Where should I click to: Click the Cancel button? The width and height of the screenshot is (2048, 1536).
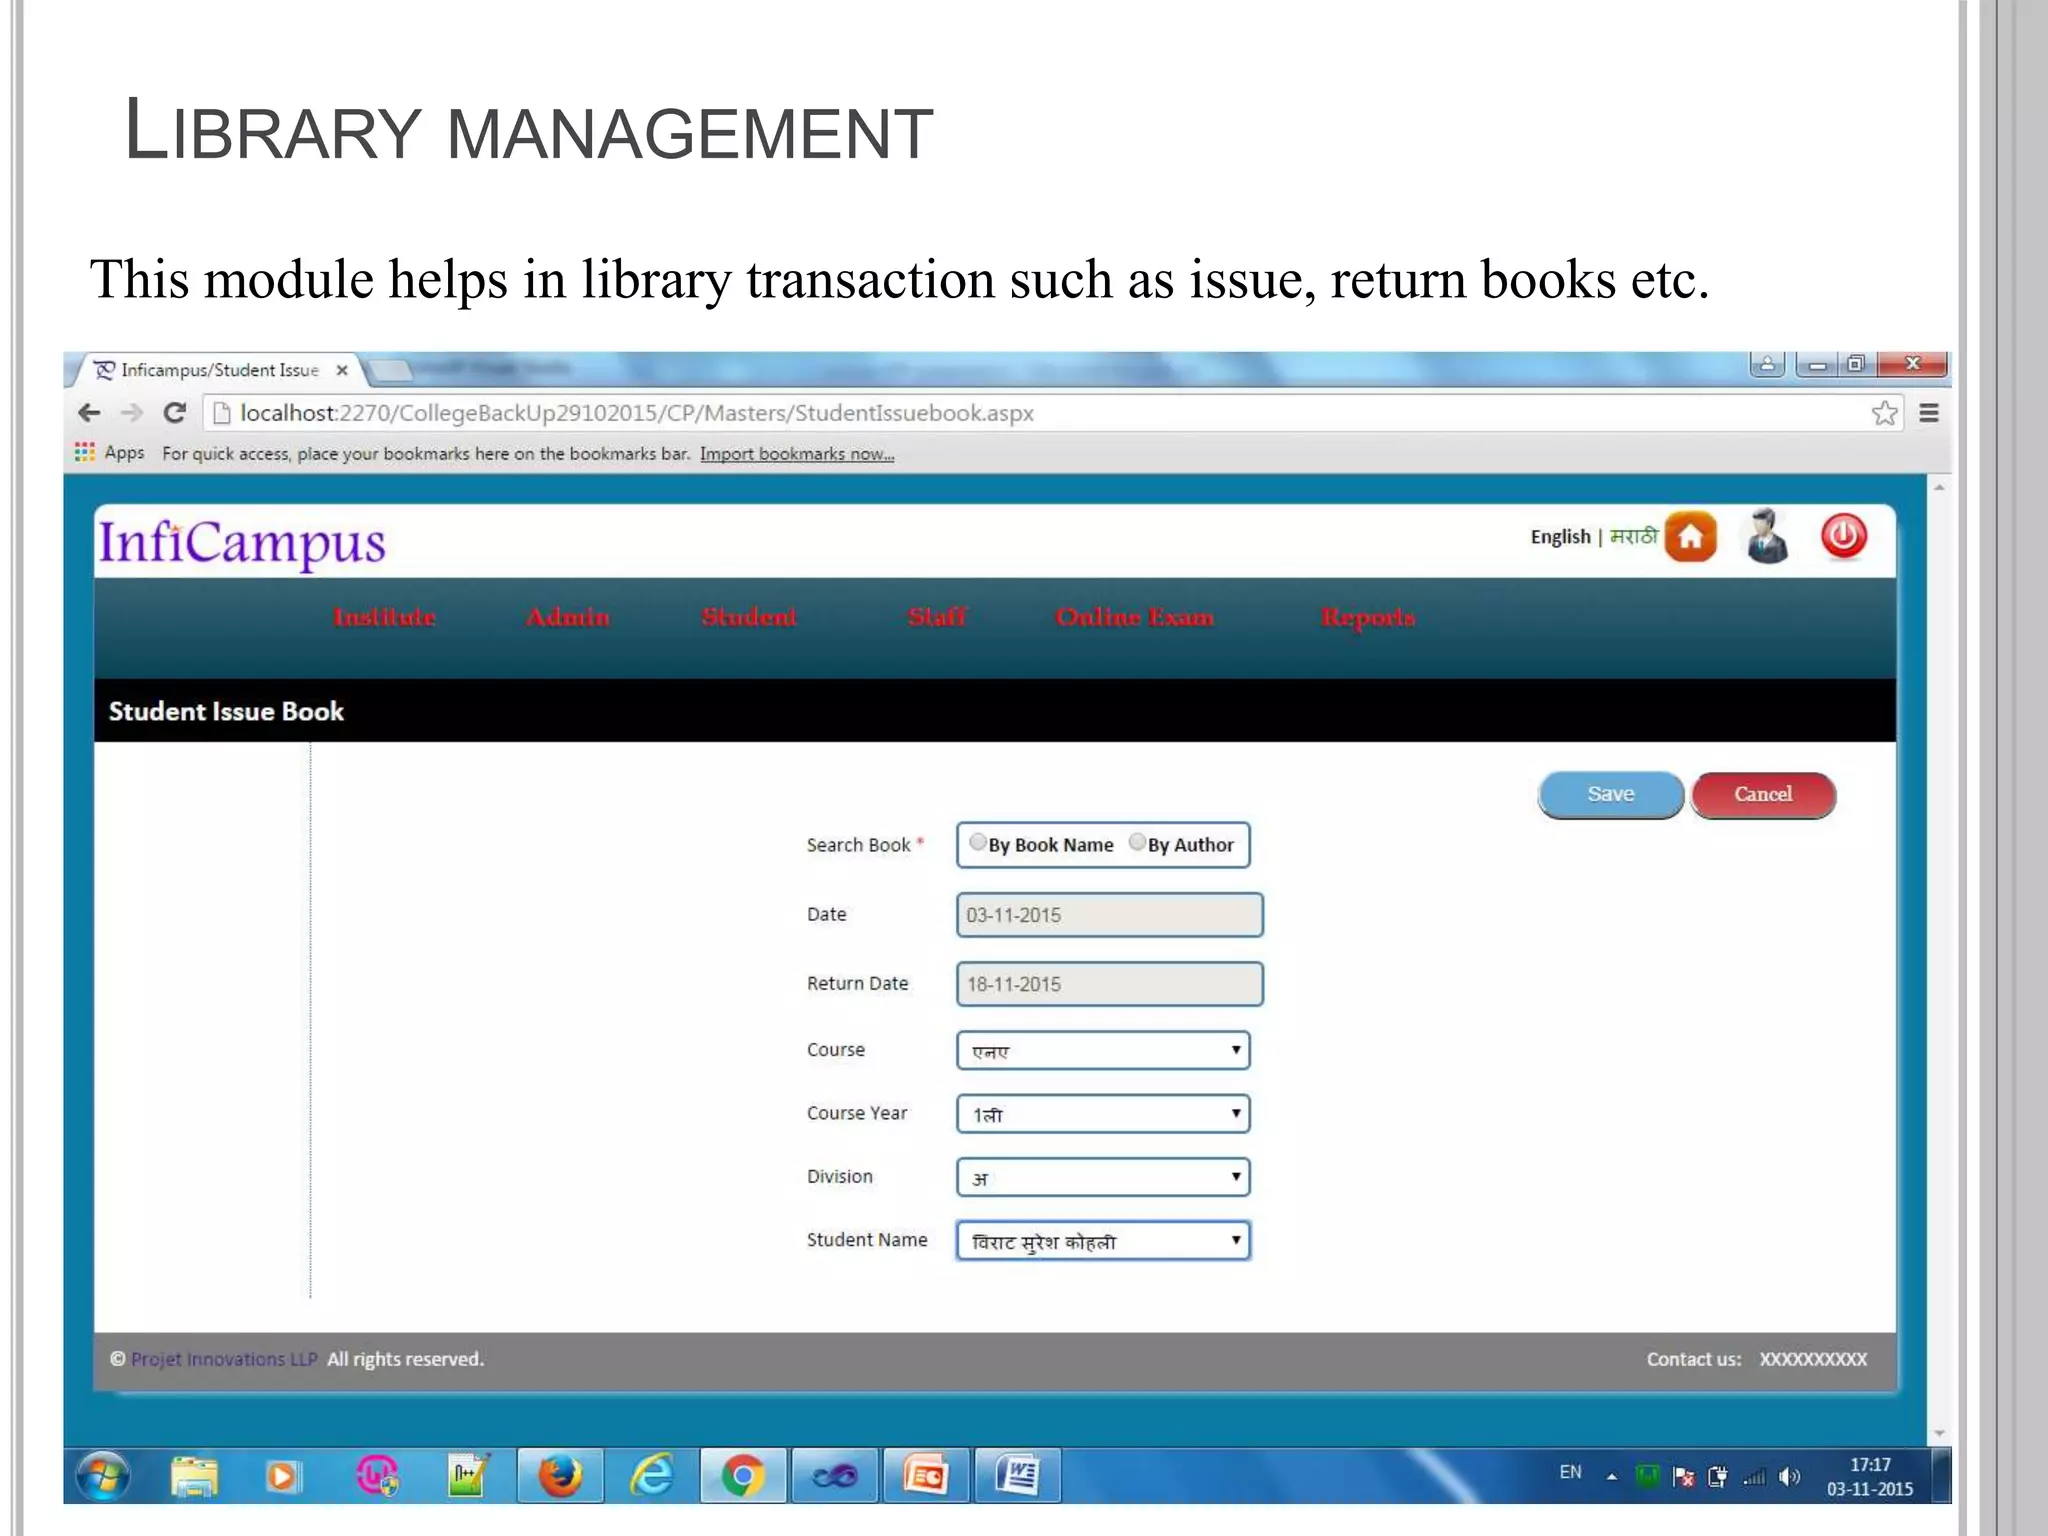(x=1763, y=795)
